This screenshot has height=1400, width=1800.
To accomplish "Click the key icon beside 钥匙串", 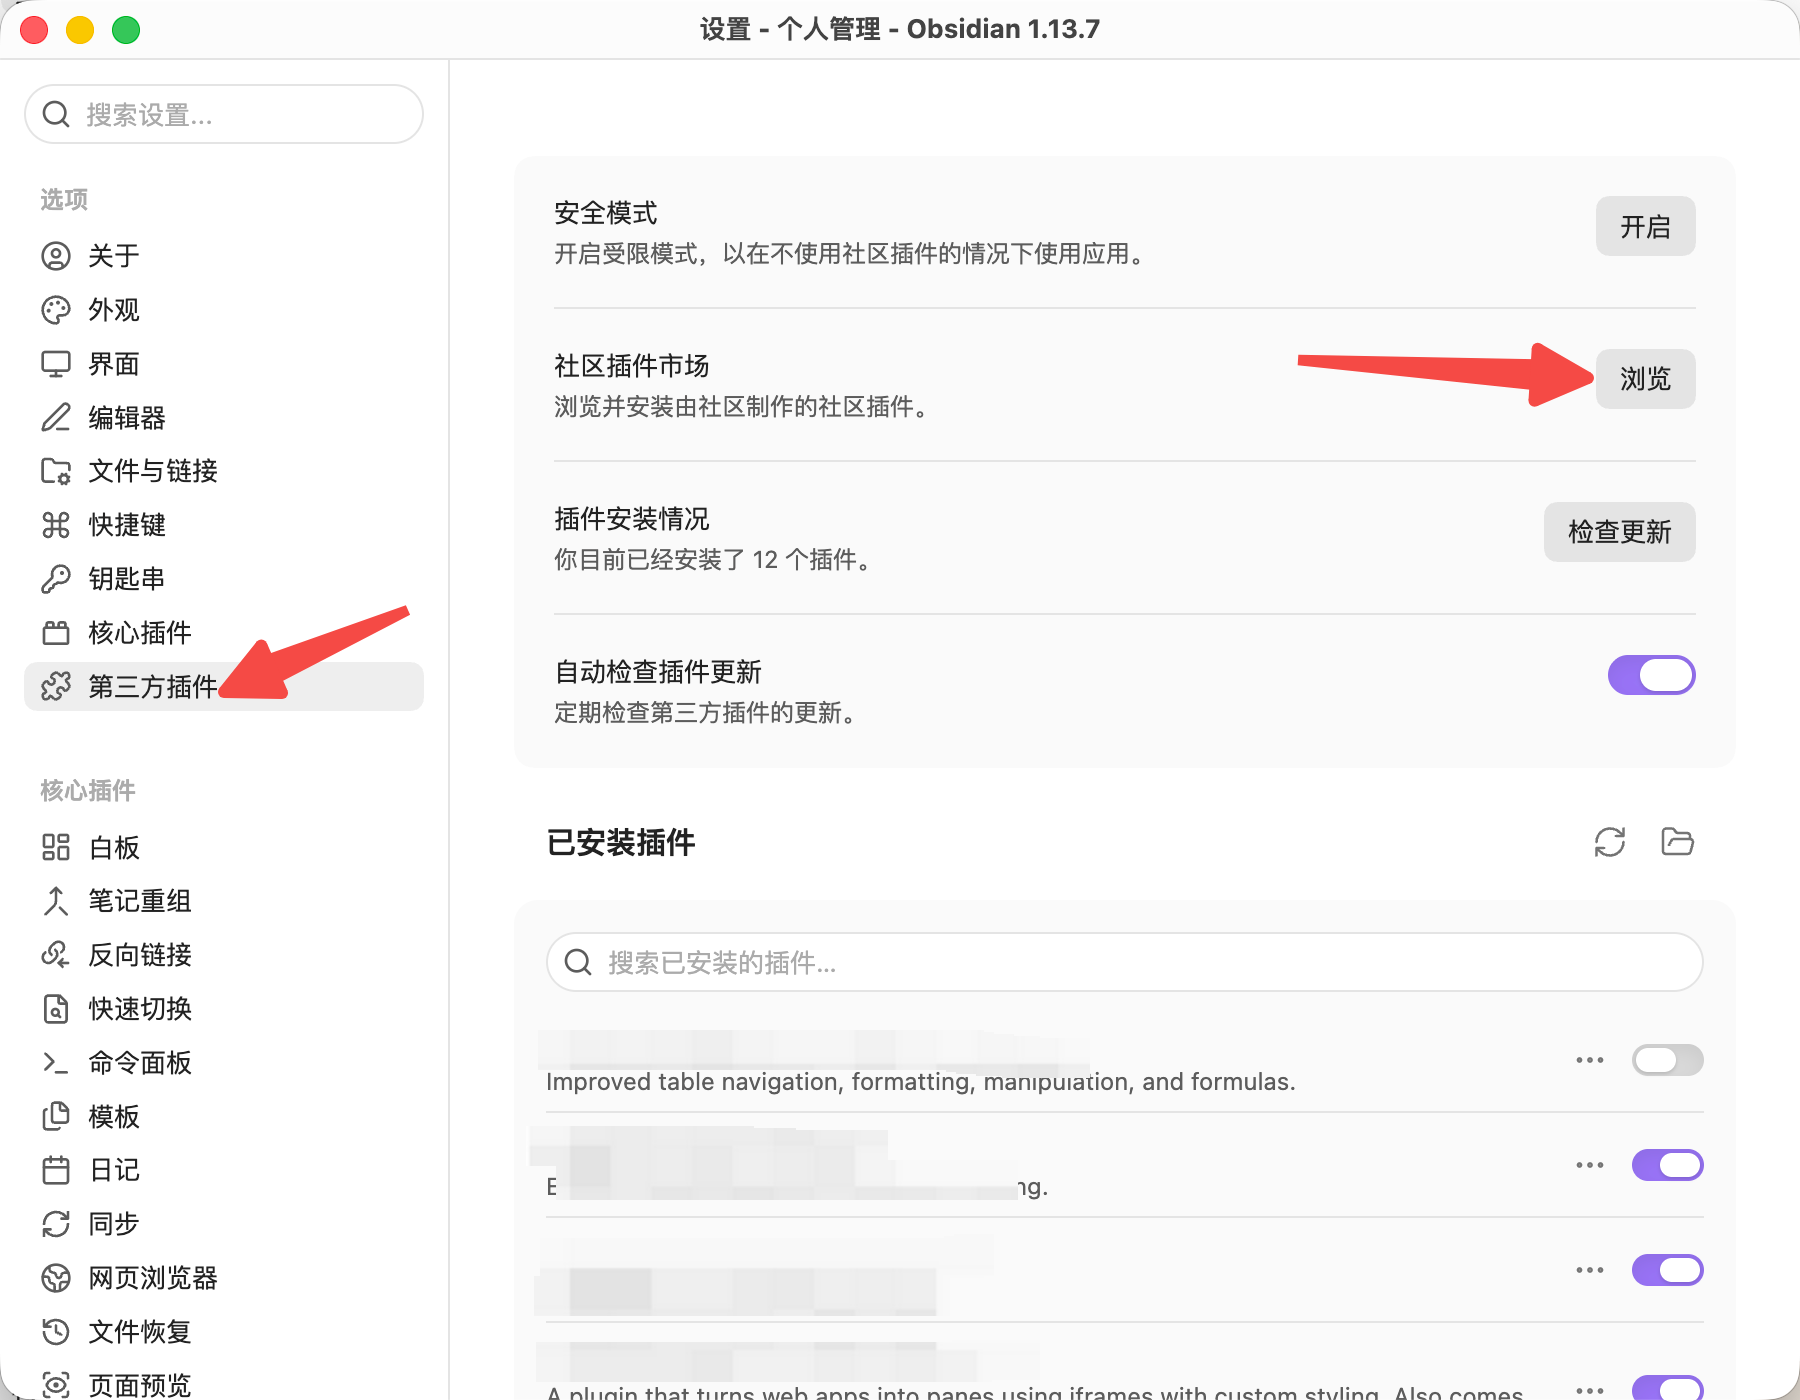I will point(56,579).
